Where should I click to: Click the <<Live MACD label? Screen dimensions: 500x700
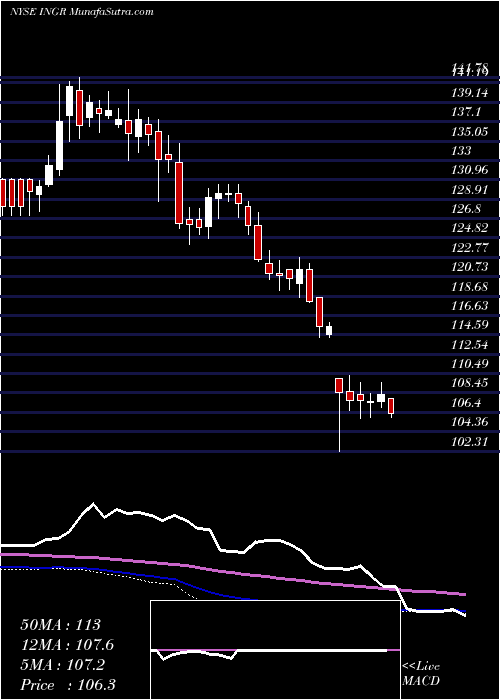point(421,674)
